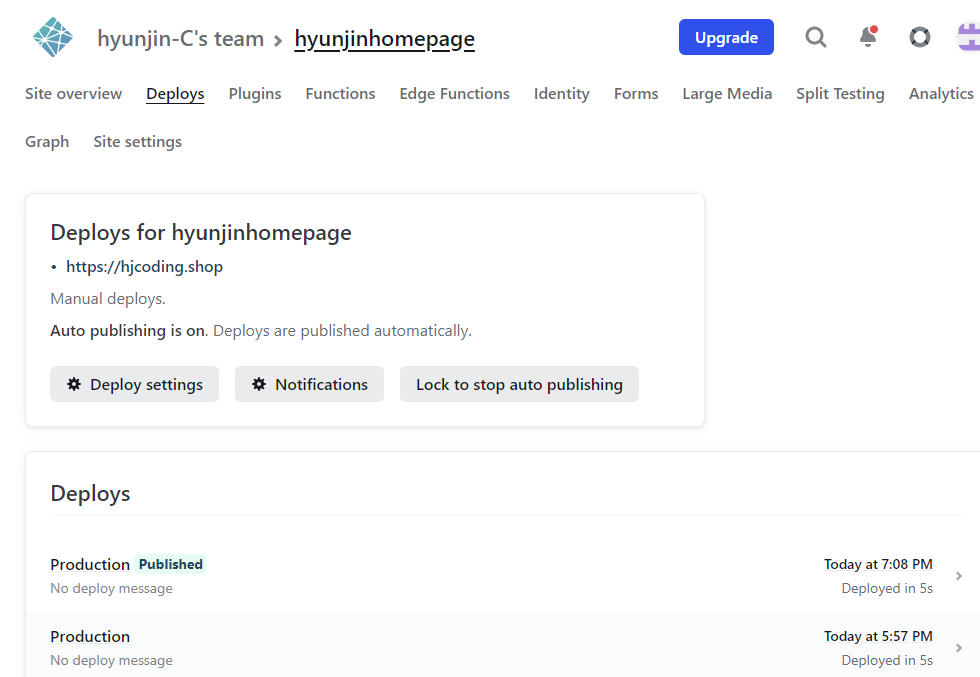
Task: Open Edge Functions tab
Action: pos(454,94)
